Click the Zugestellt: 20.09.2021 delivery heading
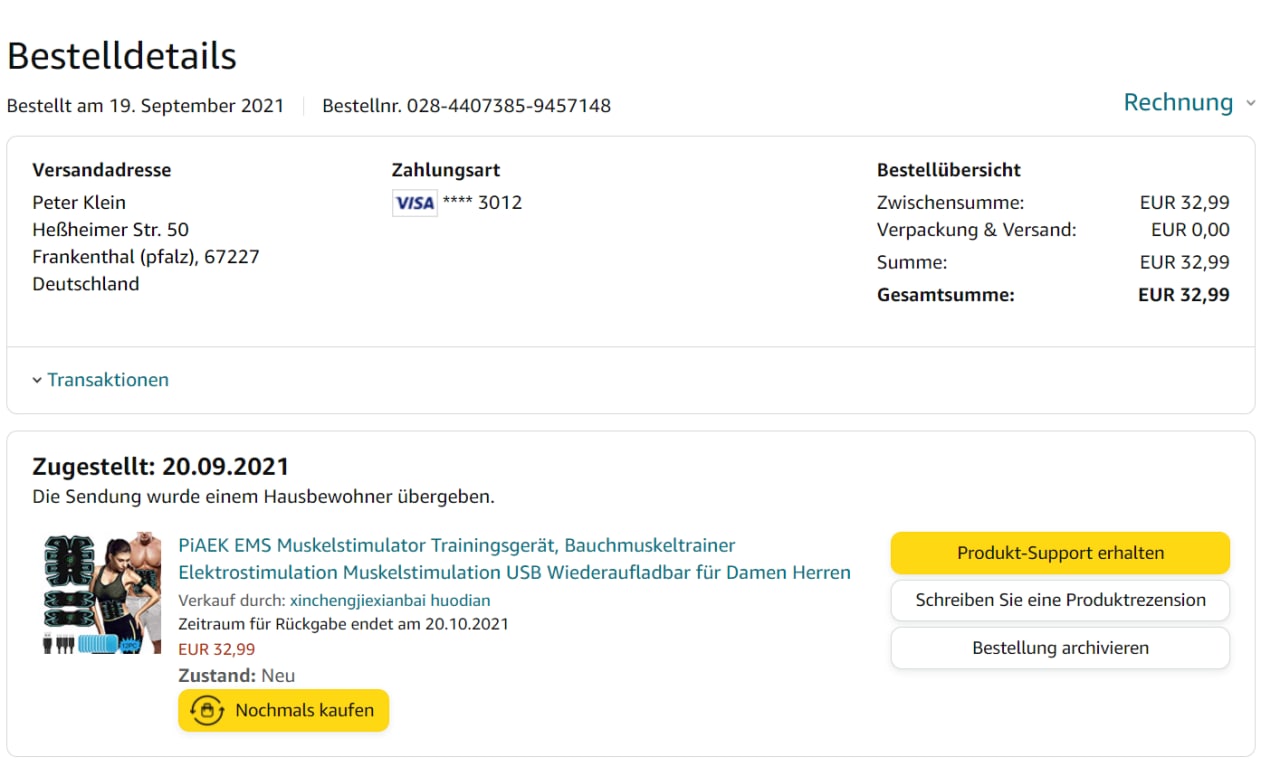Viewport: 1280px width, 776px height. click(x=161, y=467)
